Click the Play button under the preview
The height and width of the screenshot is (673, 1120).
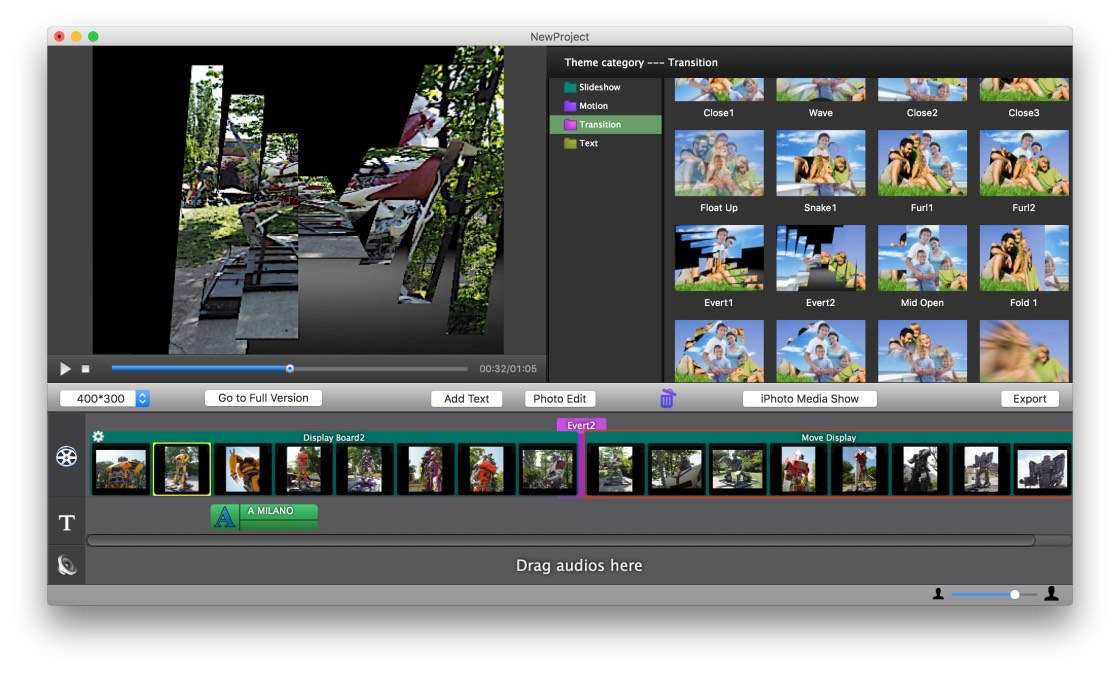(66, 369)
